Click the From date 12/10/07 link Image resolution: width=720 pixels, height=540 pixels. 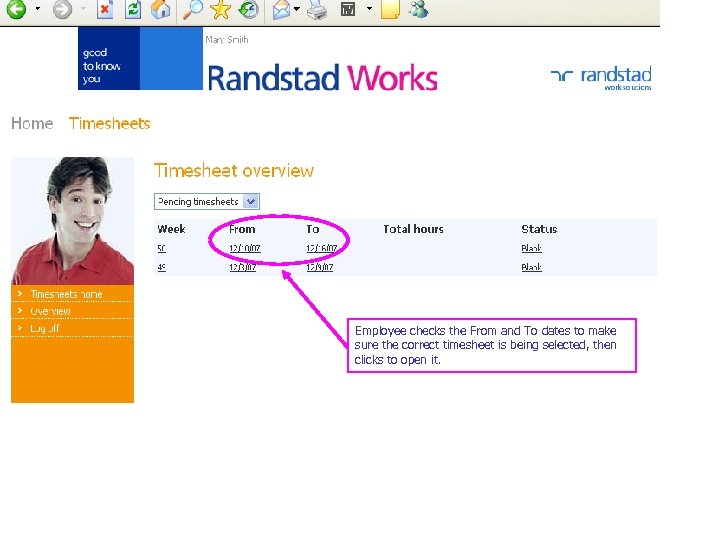point(245,248)
